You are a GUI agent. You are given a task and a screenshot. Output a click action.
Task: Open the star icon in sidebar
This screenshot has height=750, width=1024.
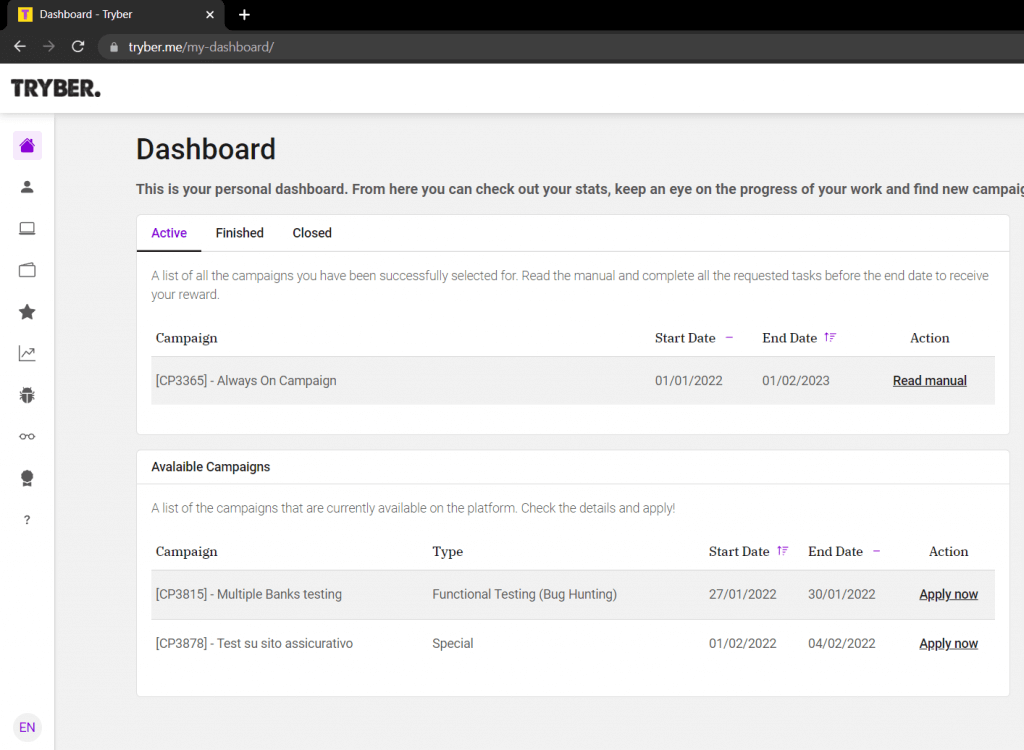click(x=27, y=312)
